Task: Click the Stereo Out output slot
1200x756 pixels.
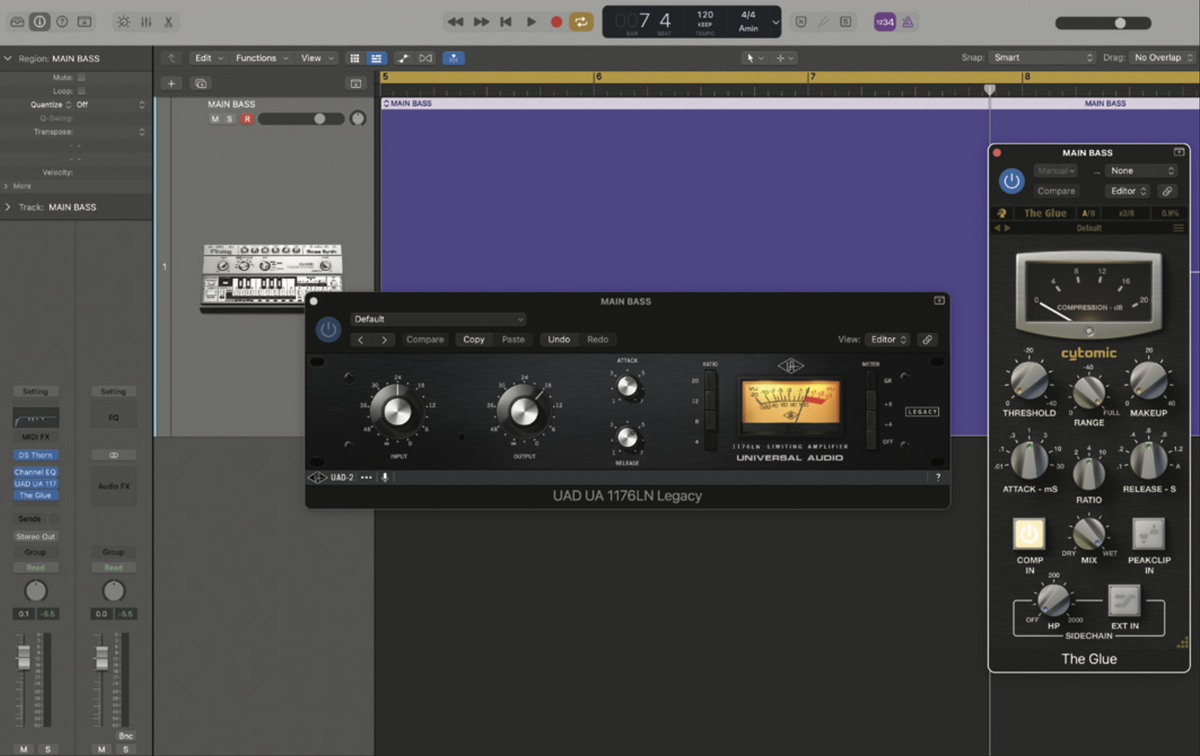Action: click(x=35, y=536)
